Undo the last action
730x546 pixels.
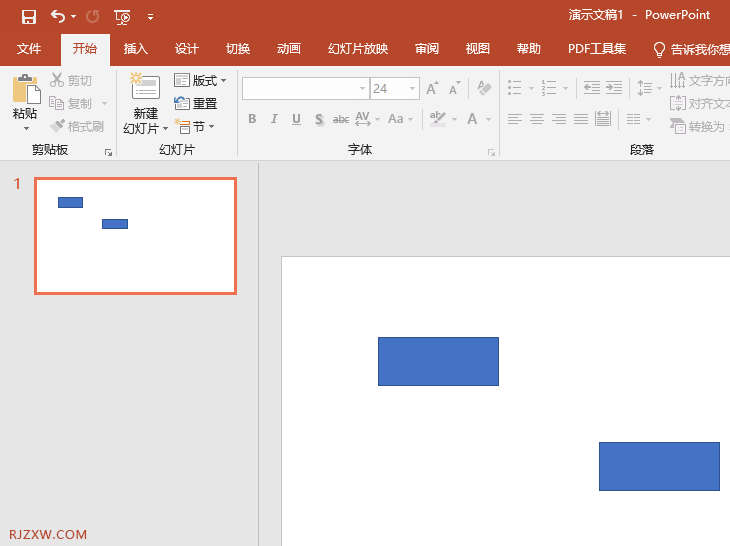click(58, 17)
